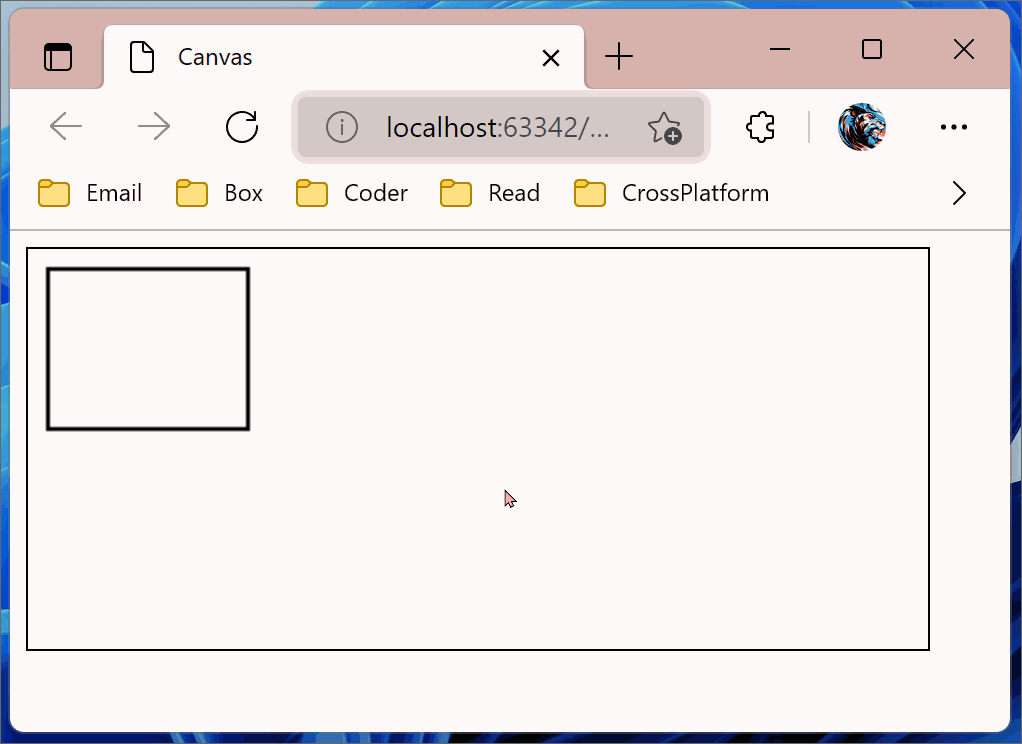Viewport: 1022px width, 744px height.
Task: Open the Coder favorites folder
Action: 352,193
